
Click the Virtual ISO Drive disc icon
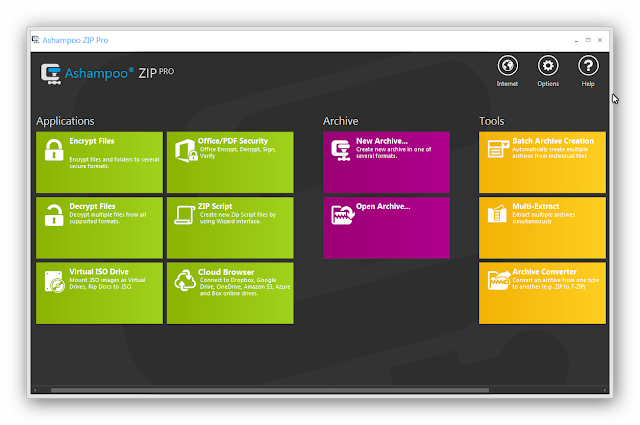click(x=55, y=282)
